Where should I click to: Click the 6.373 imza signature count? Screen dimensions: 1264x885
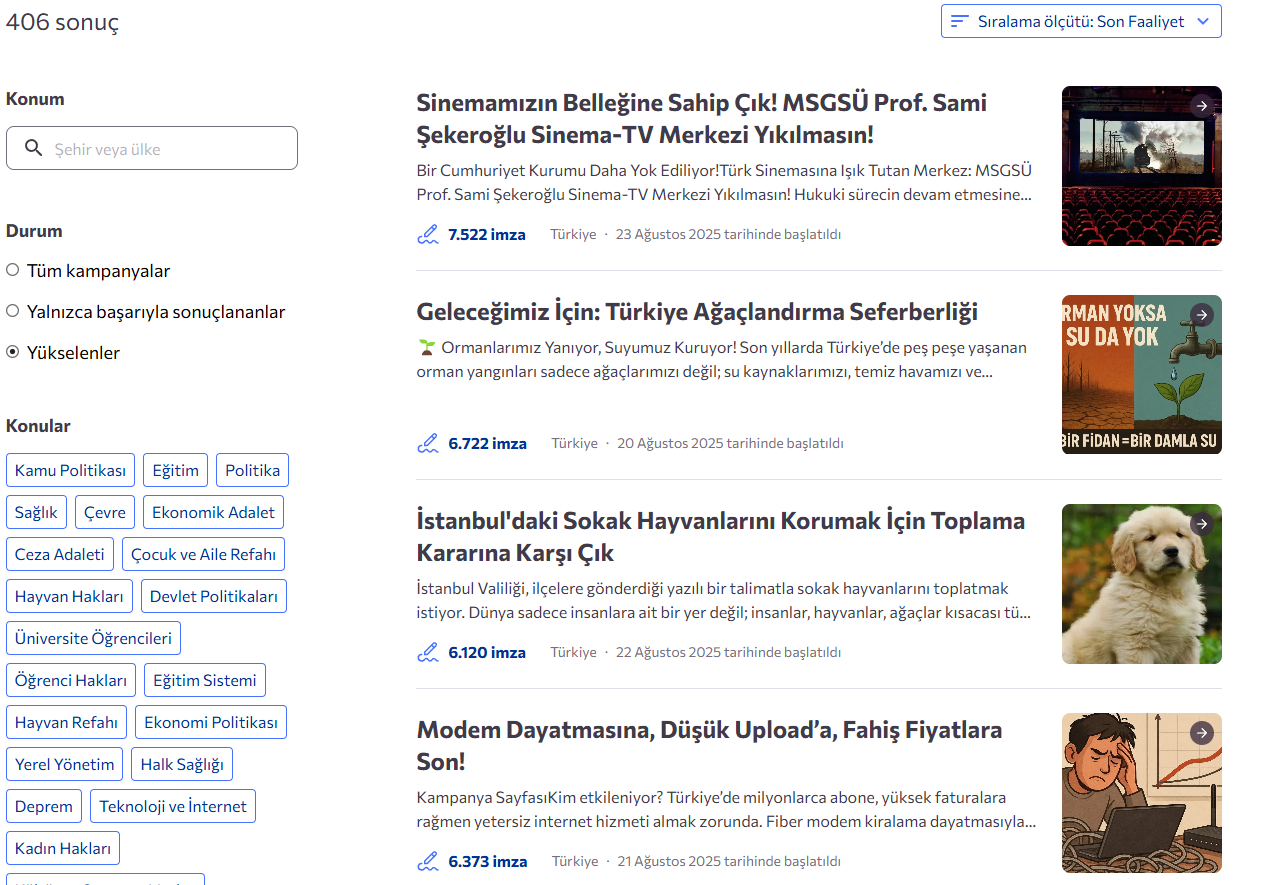488,861
